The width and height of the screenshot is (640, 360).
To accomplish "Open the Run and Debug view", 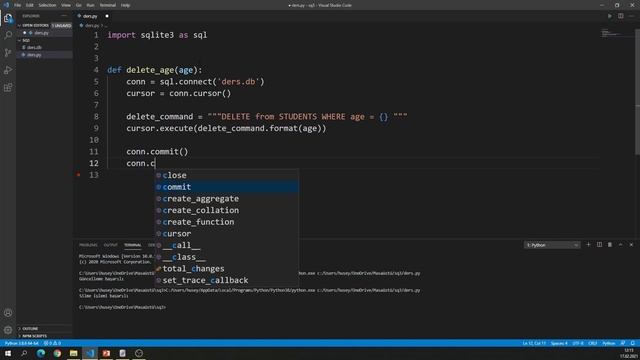I will [8, 70].
